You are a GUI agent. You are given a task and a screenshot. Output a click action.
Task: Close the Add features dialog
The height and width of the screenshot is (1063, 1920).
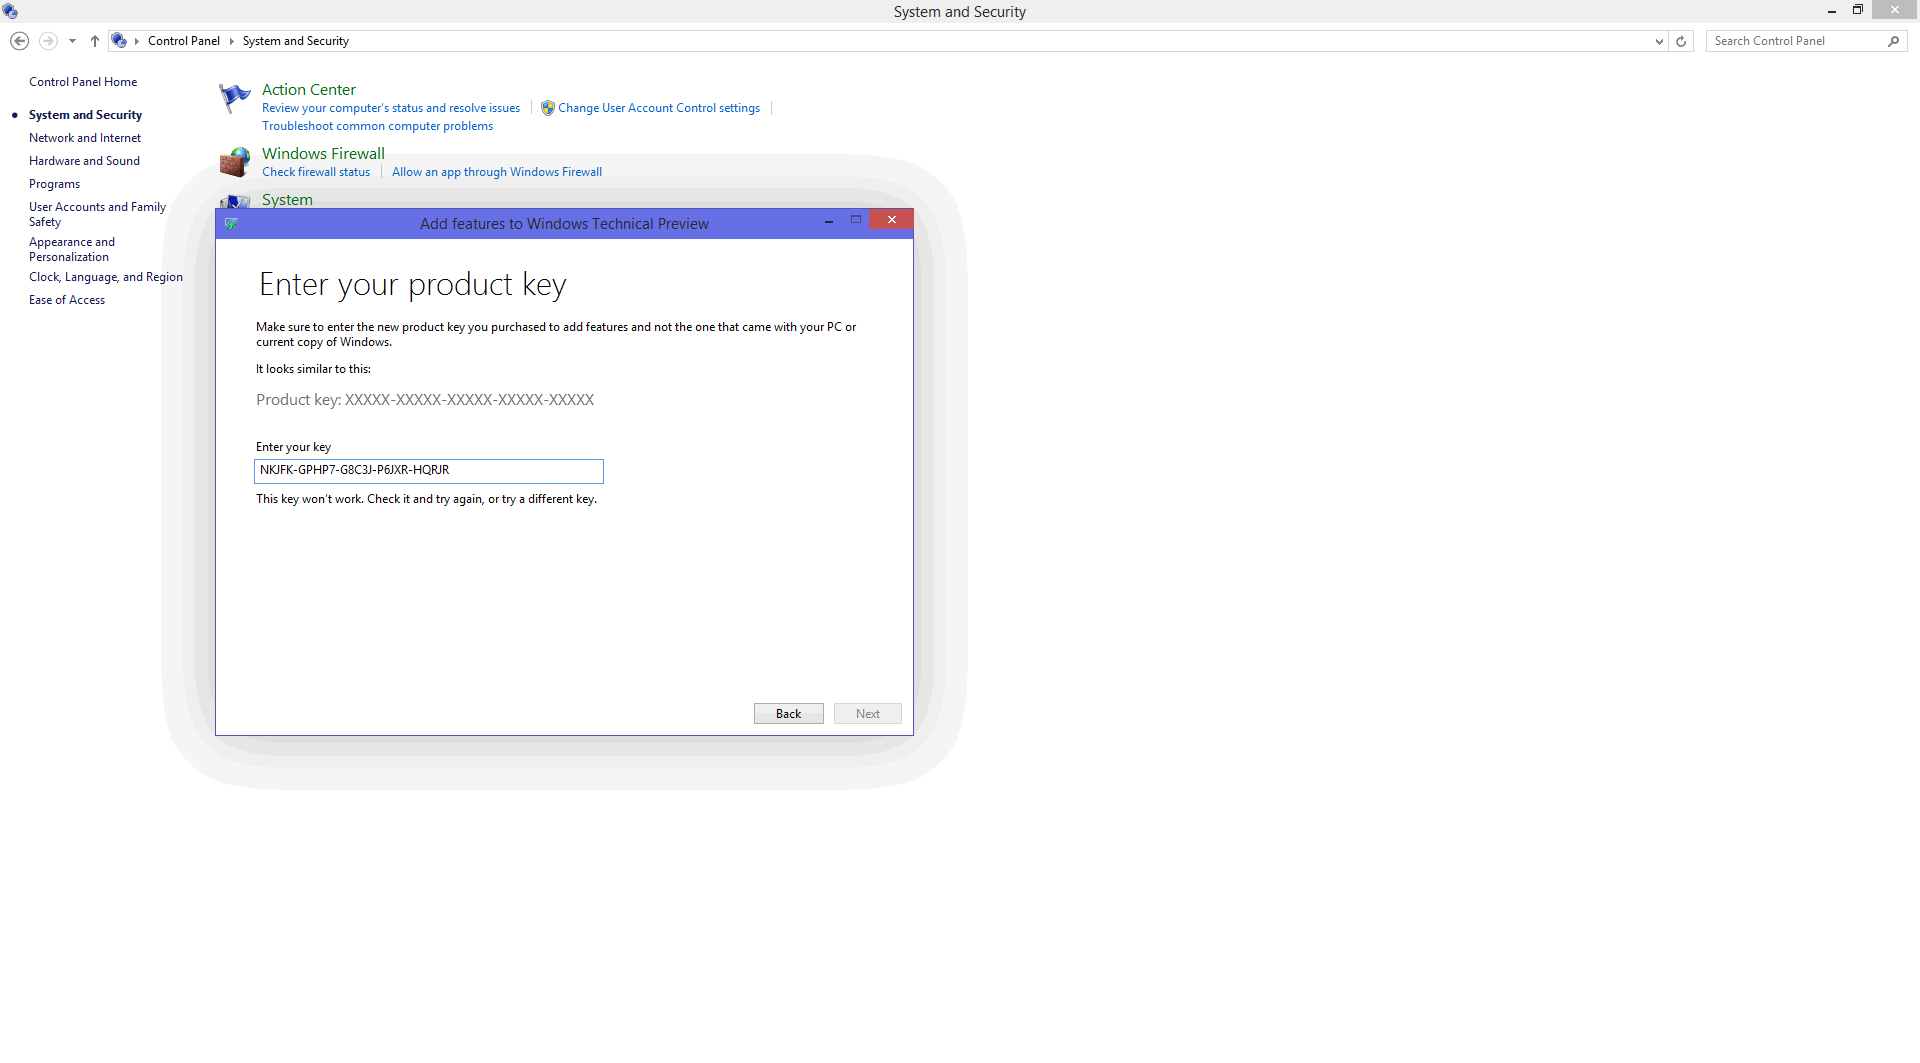pos(891,220)
